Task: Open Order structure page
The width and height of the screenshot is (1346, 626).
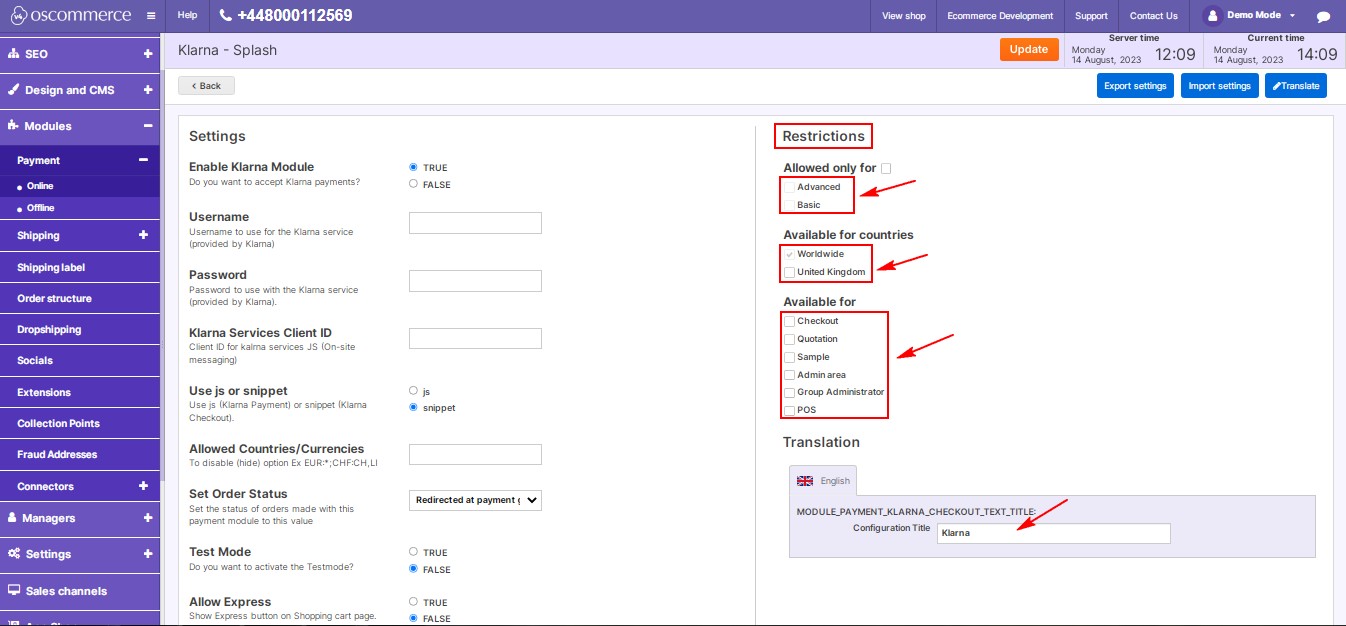Action: (80, 298)
